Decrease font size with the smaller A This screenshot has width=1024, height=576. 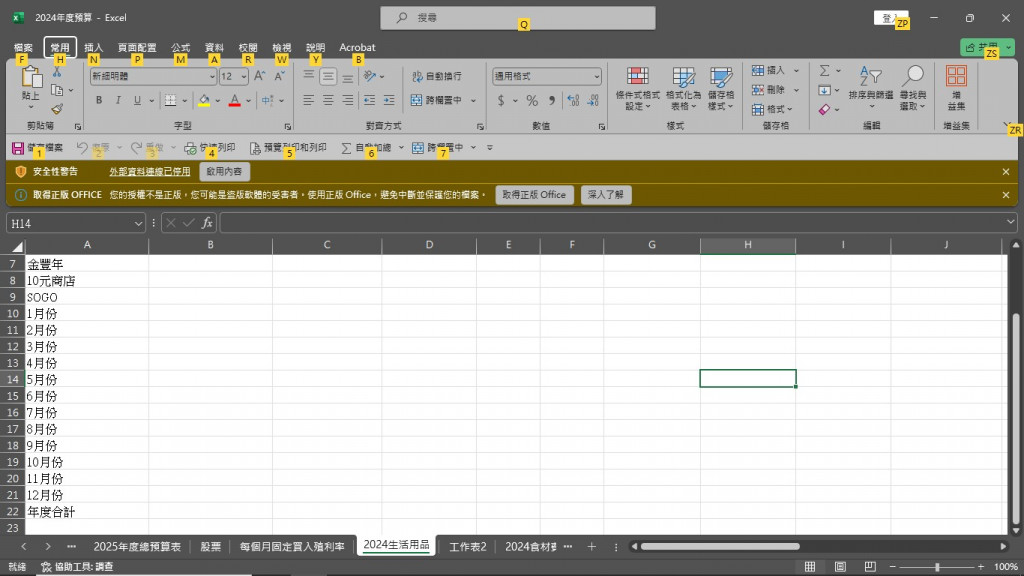click(x=280, y=76)
